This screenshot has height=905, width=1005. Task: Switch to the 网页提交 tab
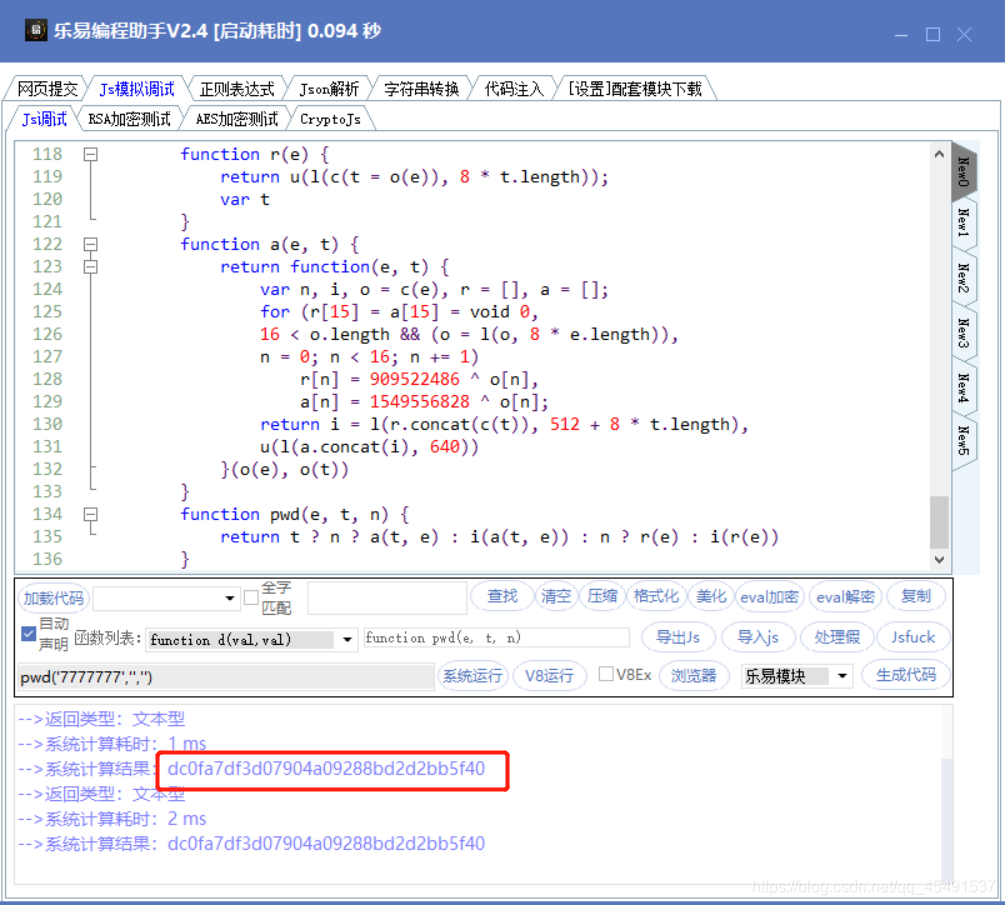click(x=47, y=89)
